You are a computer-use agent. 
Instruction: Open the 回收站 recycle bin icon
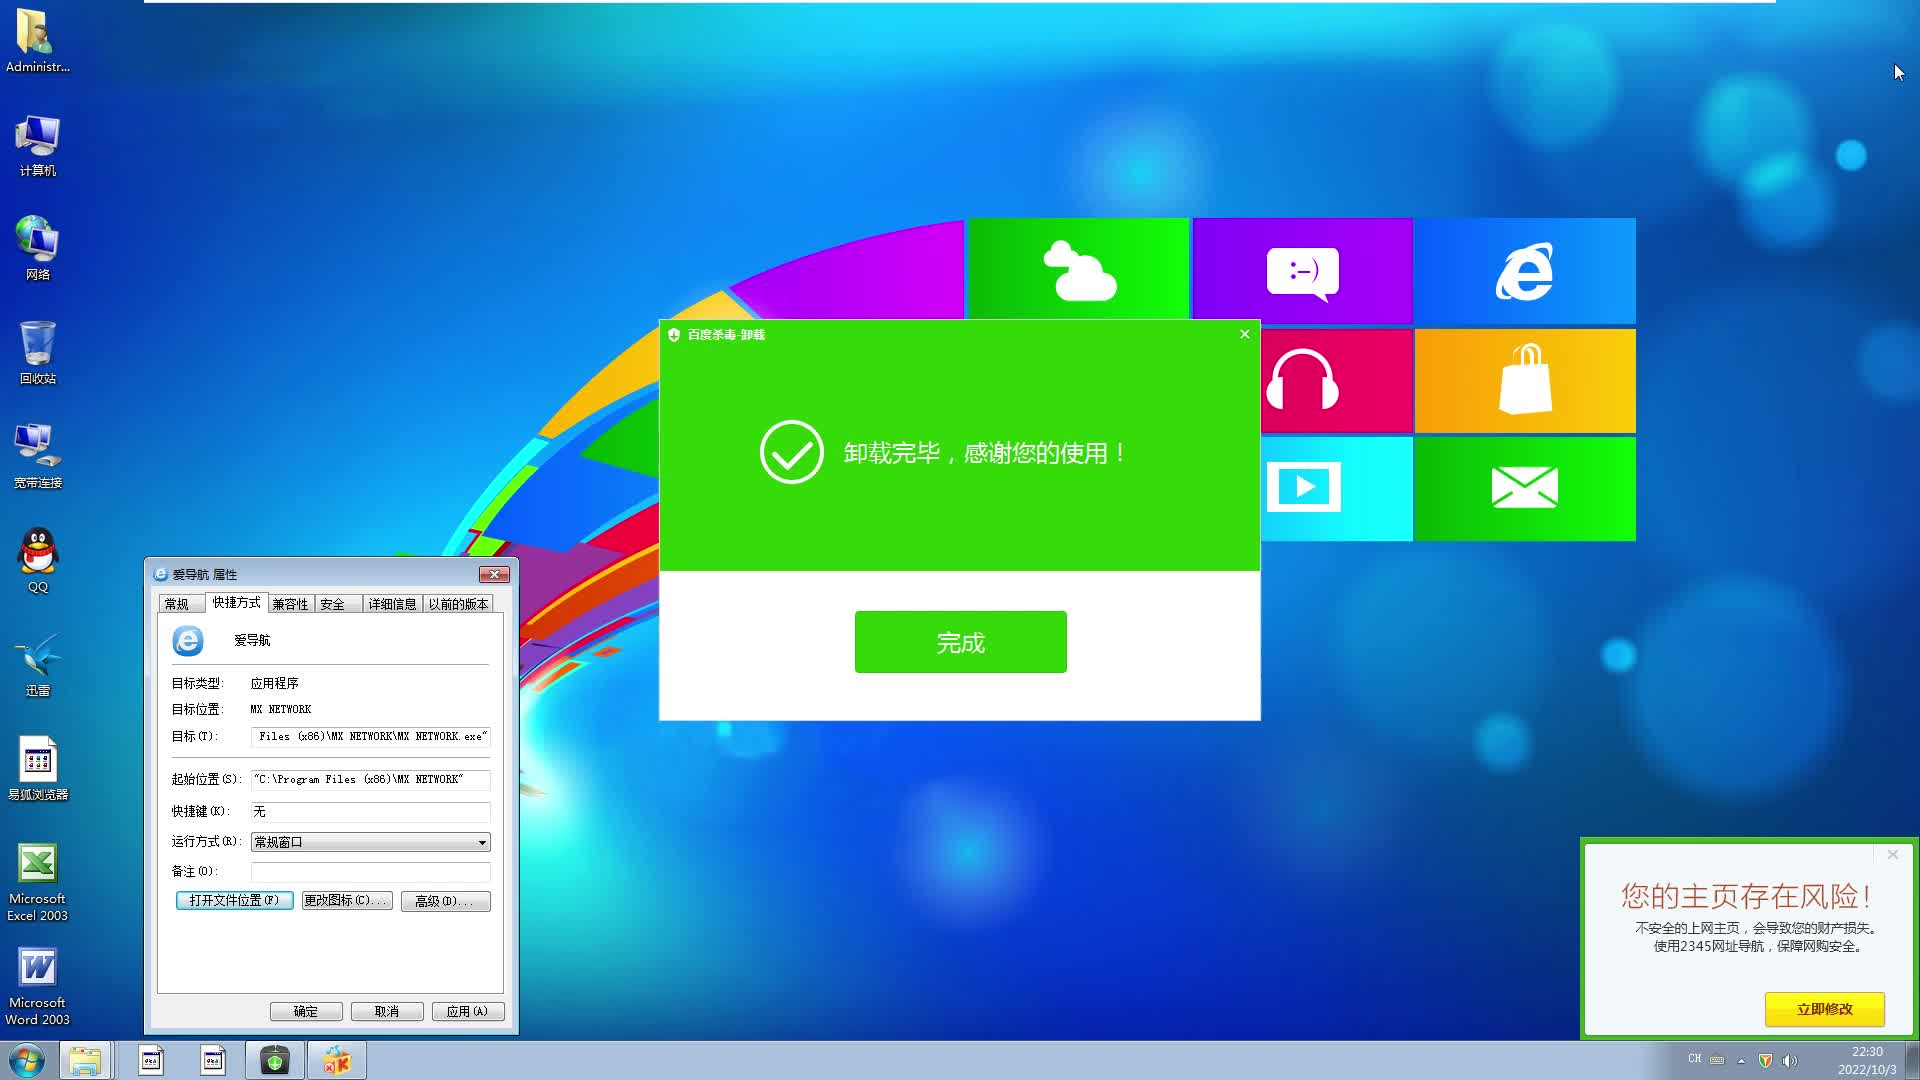[x=37, y=352]
